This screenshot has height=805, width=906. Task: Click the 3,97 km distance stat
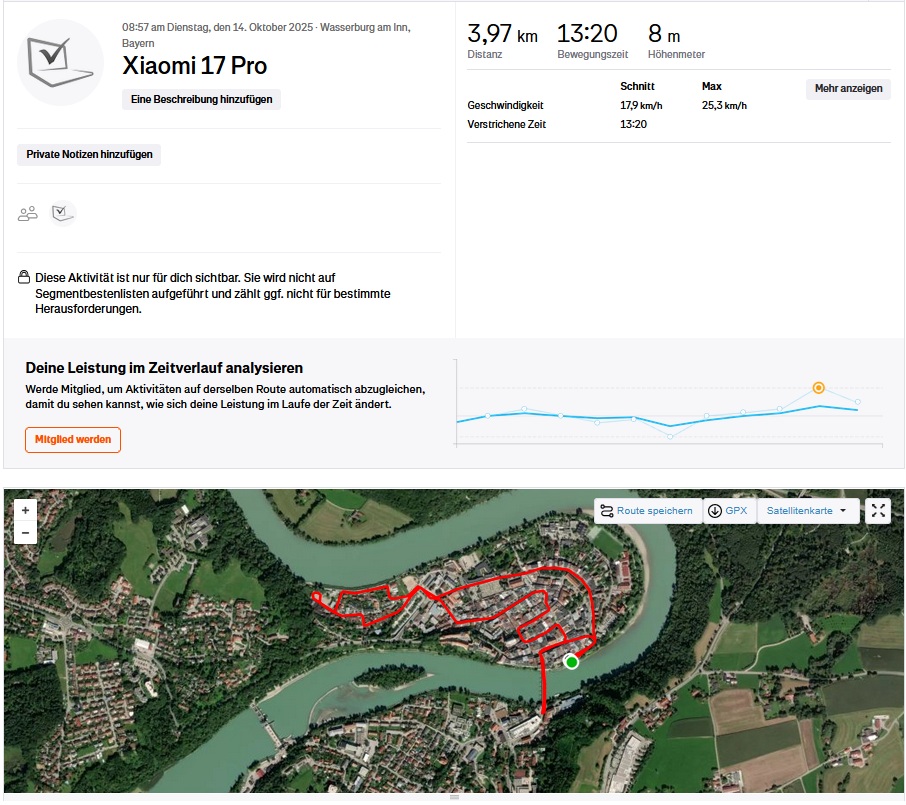click(502, 35)
